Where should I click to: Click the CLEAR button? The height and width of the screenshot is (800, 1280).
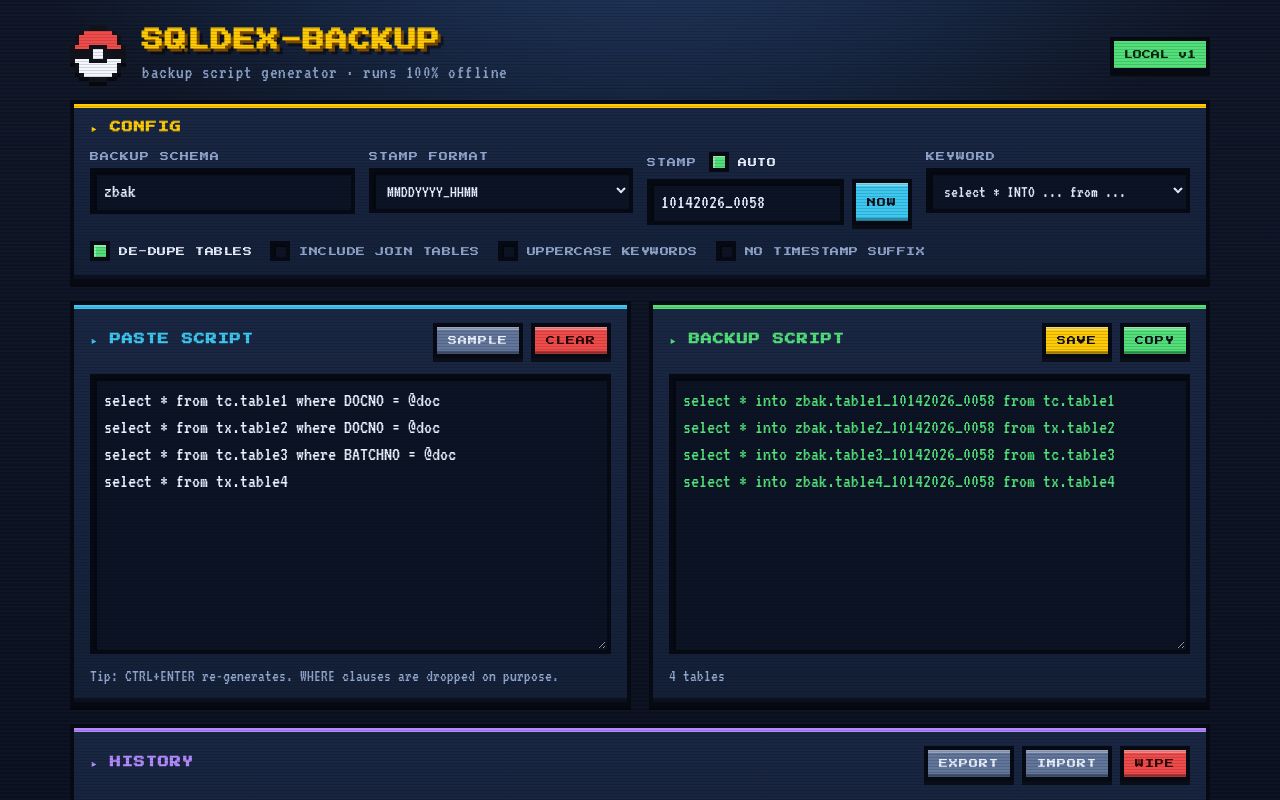click(570, 340)
